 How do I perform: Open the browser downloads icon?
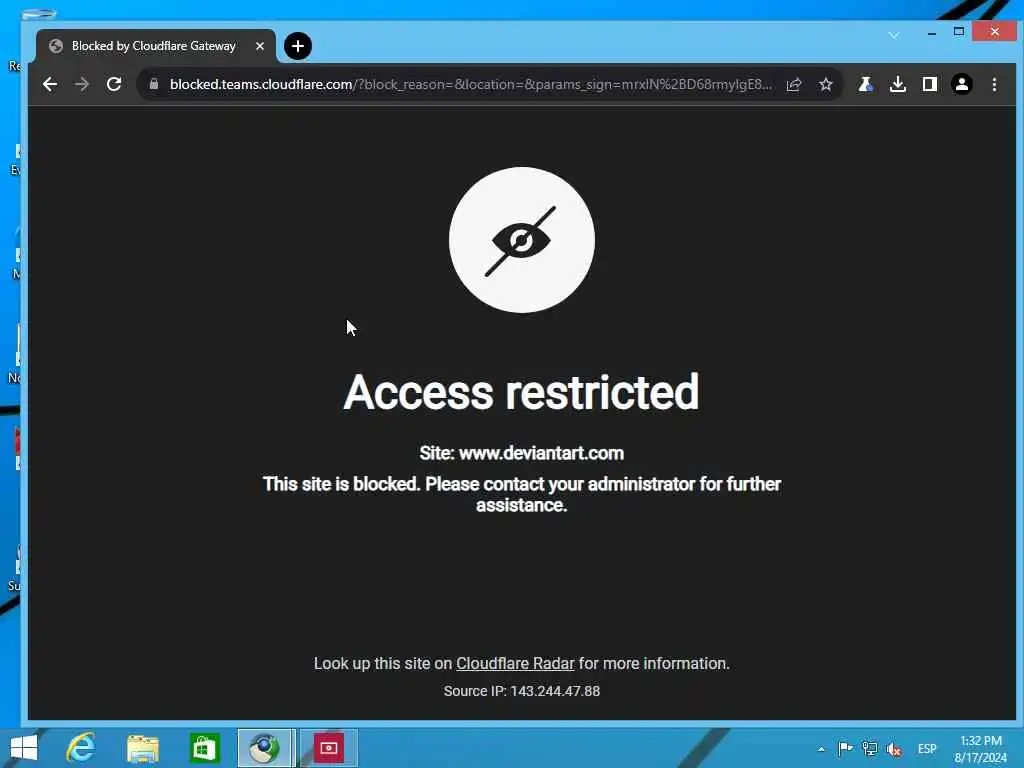898,84
